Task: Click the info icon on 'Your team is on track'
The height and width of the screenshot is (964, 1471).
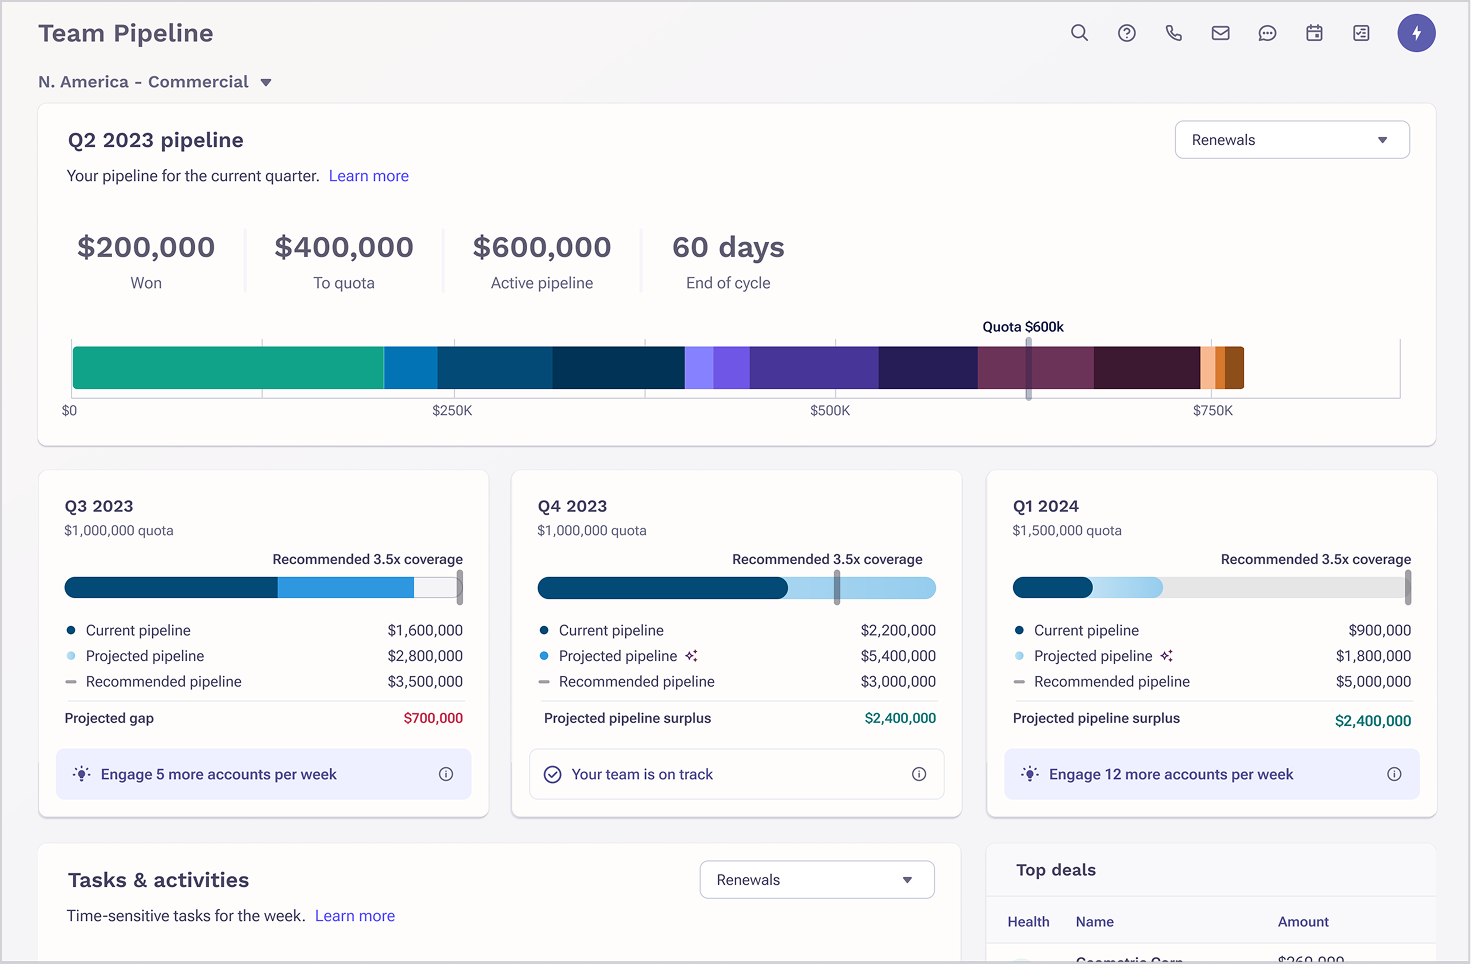Action: point(918,773)
